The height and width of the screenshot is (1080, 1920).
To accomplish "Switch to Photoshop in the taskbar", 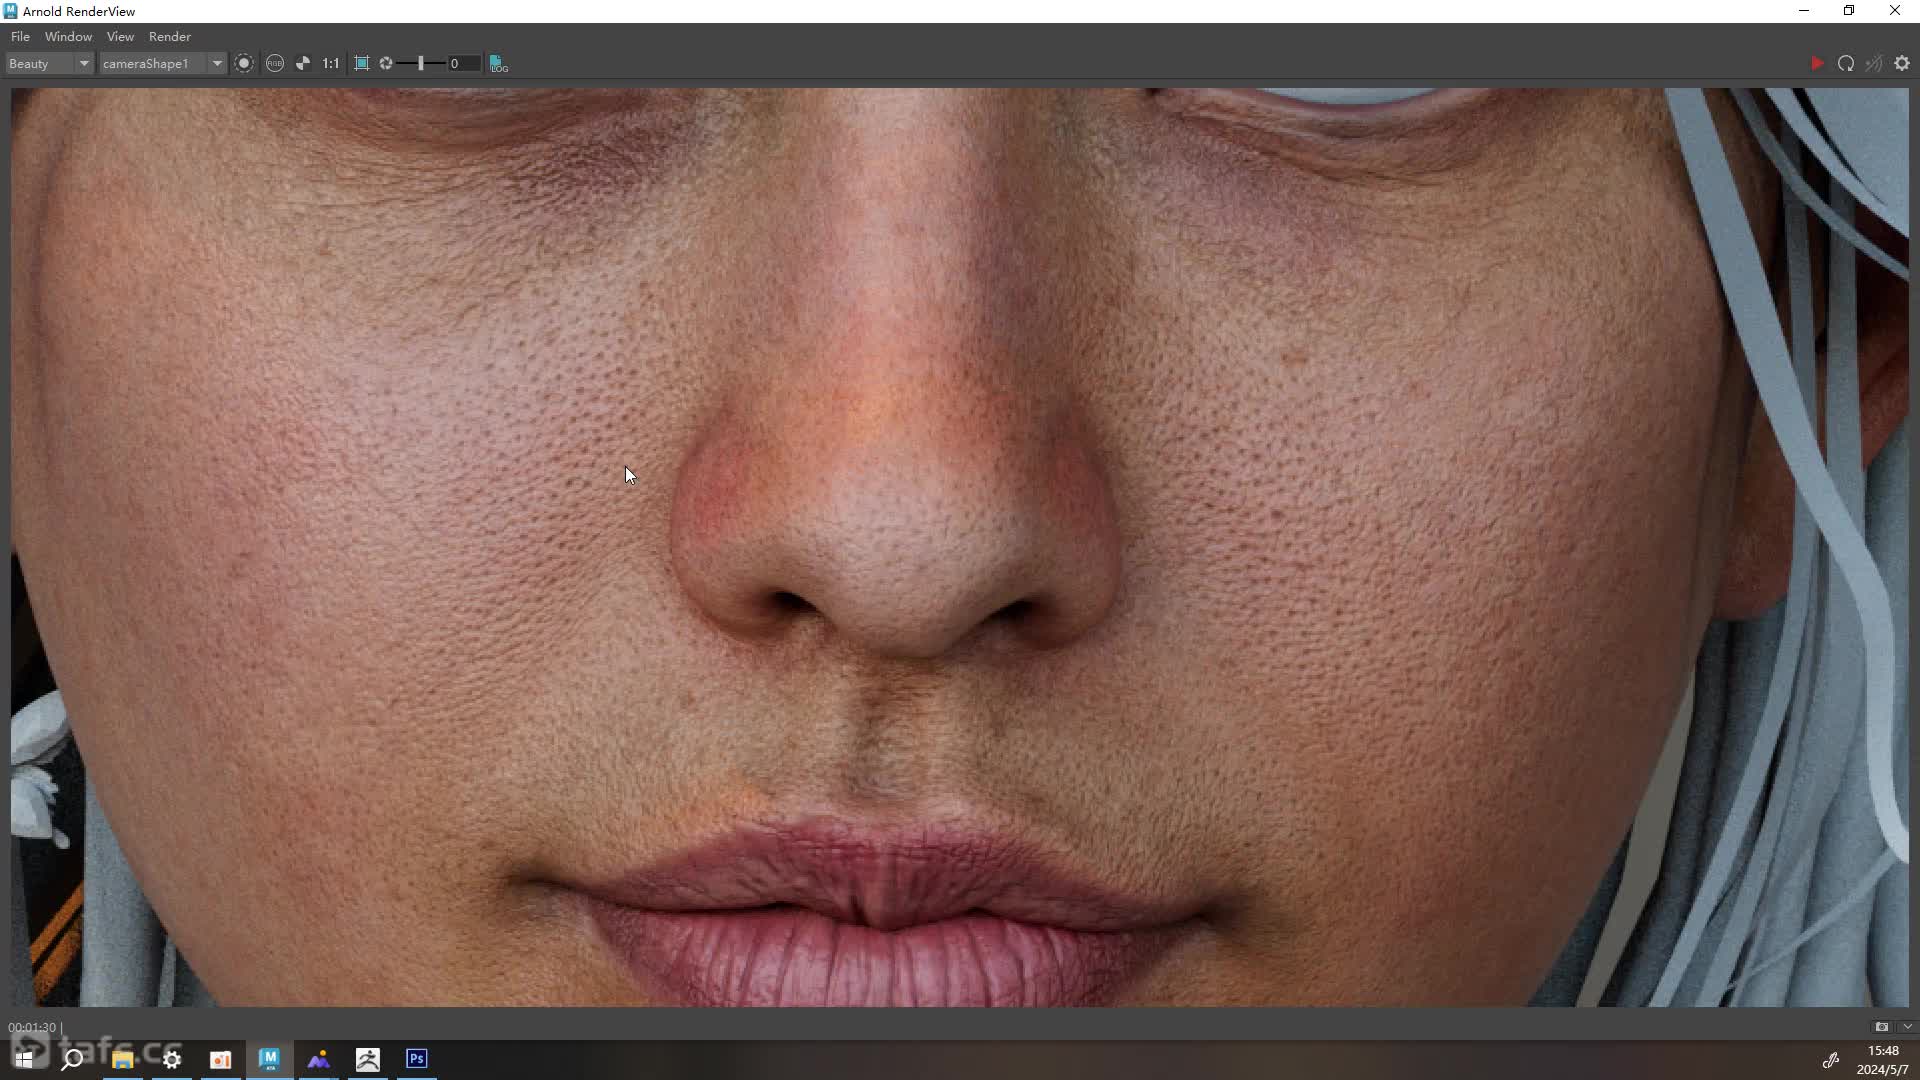I will point(417,1059).
